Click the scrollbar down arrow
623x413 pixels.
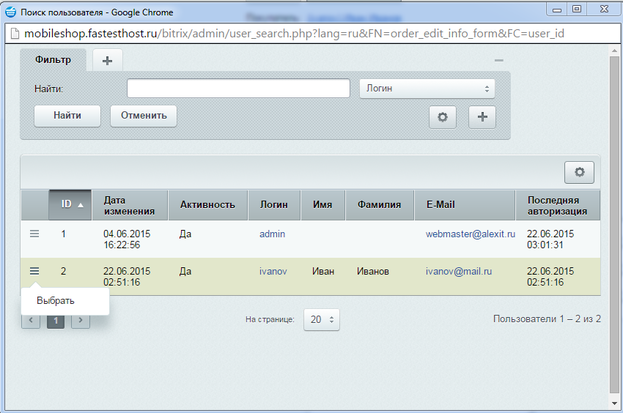[615, 403]
